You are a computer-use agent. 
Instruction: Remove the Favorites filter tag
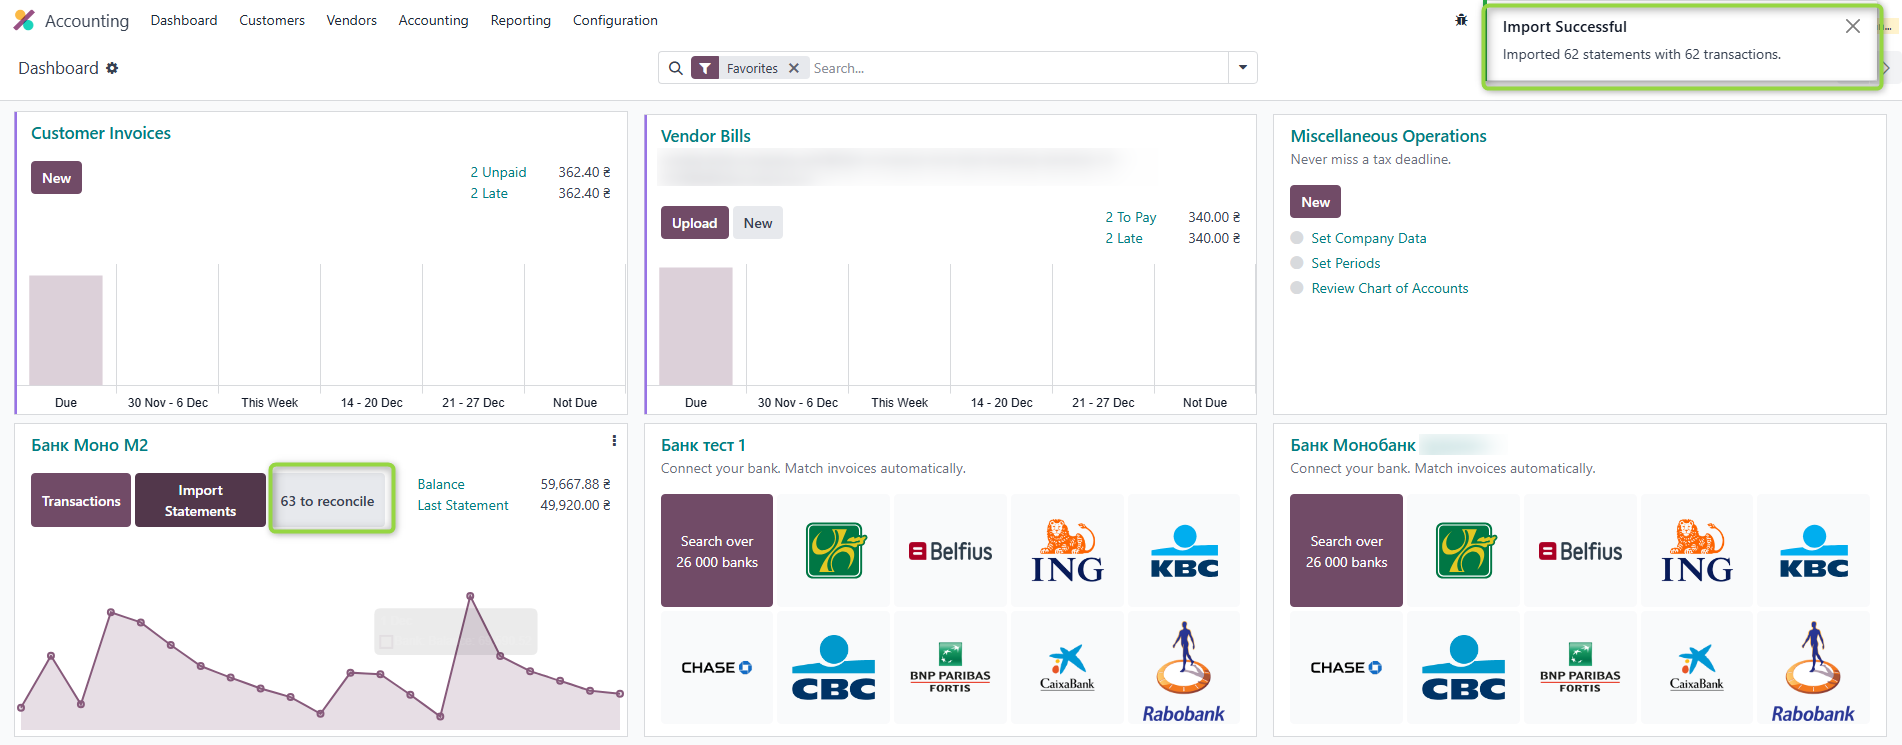(794, 68)
